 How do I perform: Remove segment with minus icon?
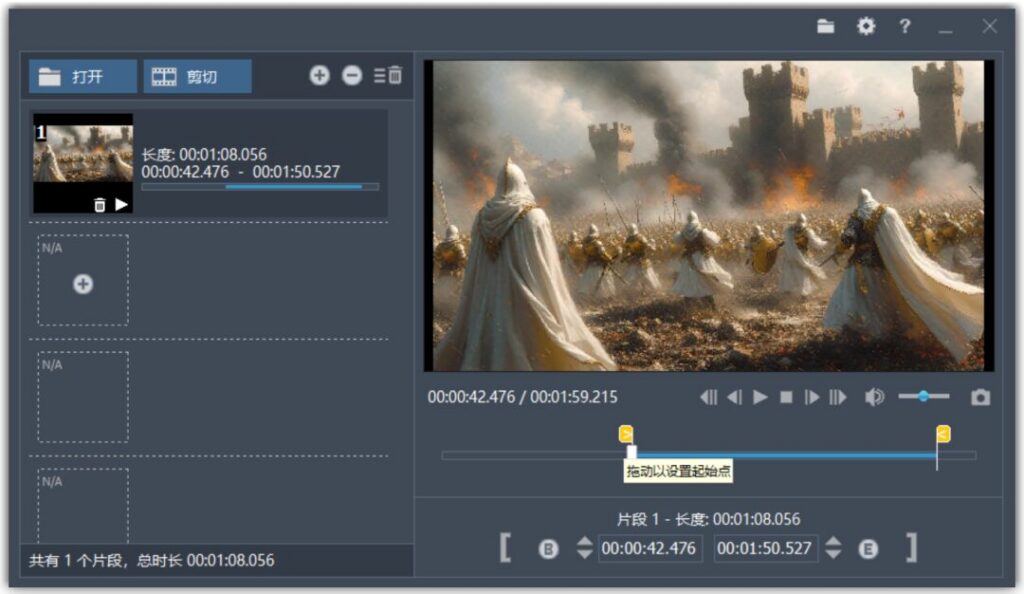352,76
